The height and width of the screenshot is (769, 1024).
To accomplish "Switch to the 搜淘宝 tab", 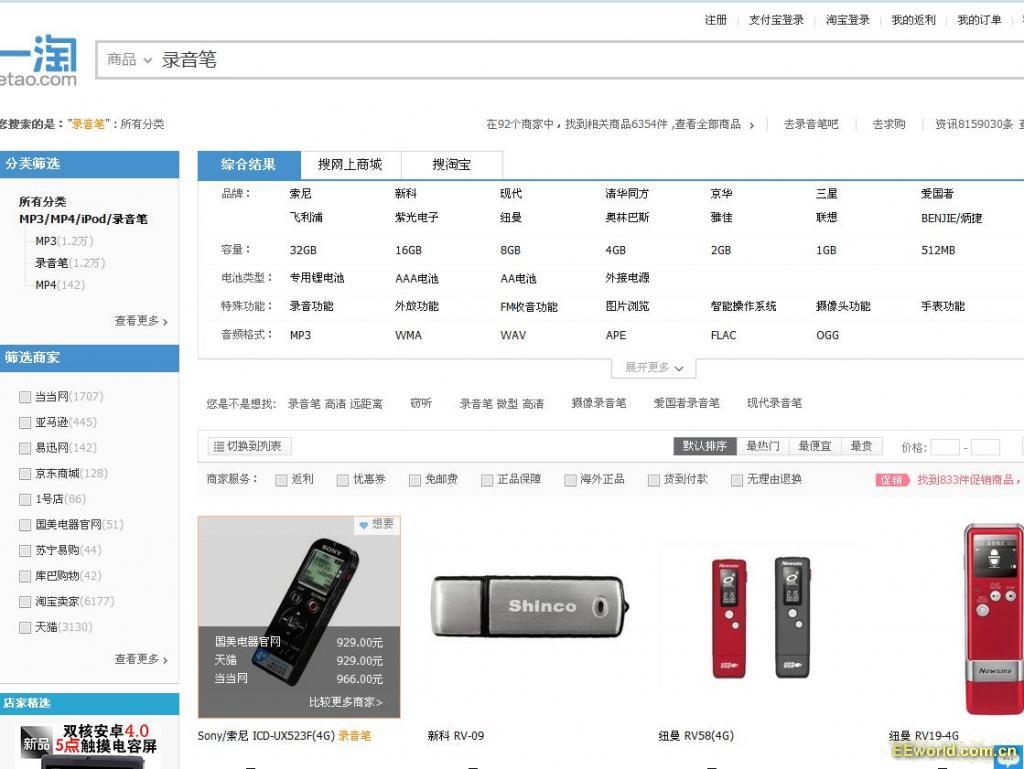I will coord(452,165).
